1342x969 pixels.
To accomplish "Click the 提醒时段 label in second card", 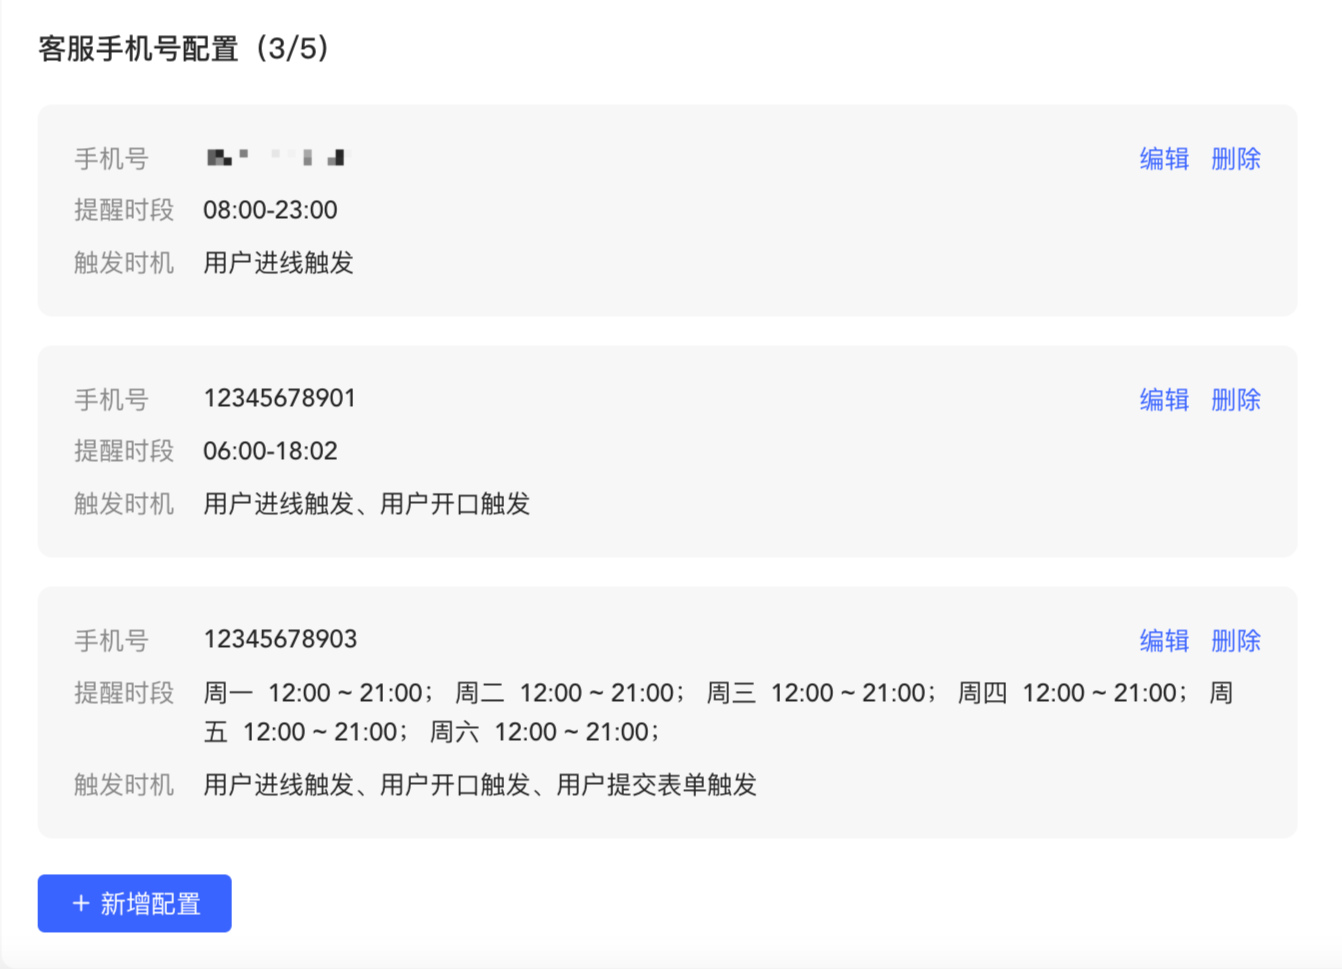I will 122,451.
